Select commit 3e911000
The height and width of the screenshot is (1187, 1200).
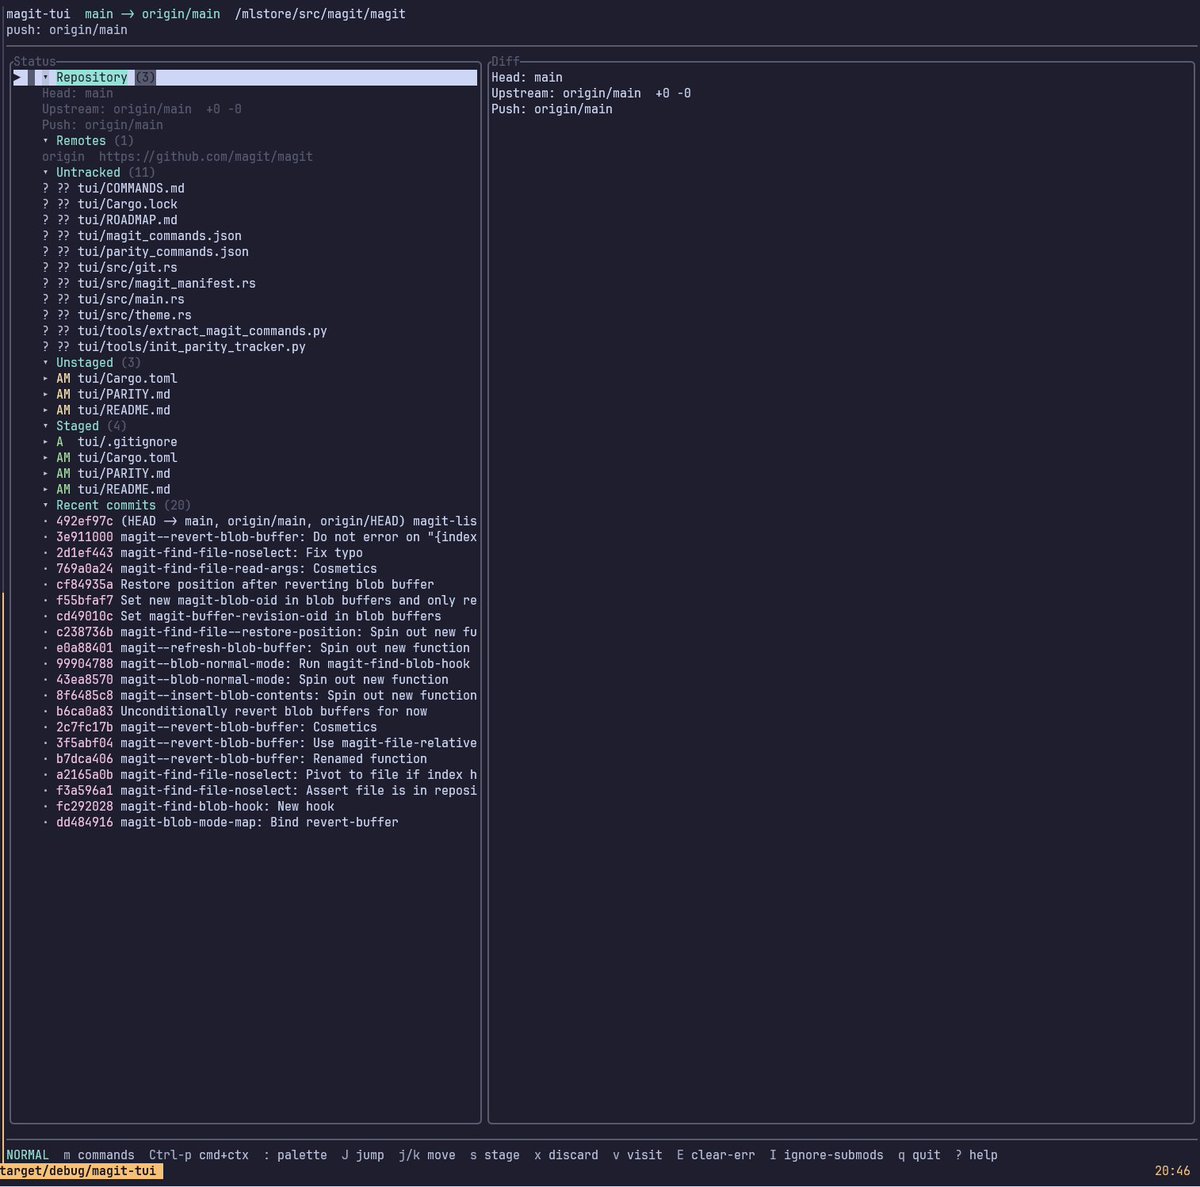click(260, 537)
